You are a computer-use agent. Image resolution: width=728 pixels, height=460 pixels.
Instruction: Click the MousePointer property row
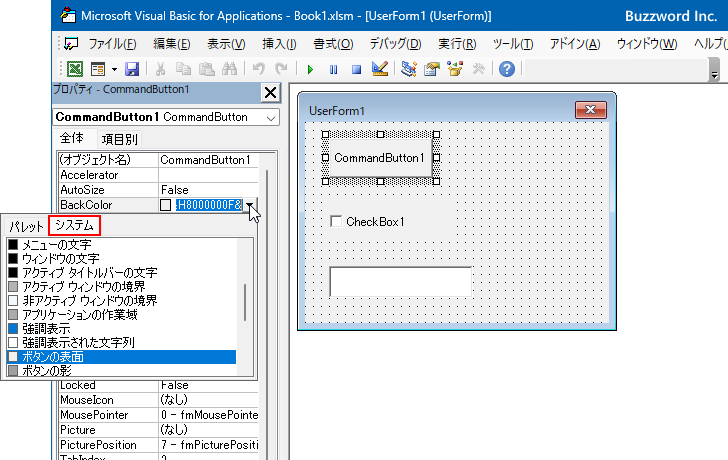(158, 415)
